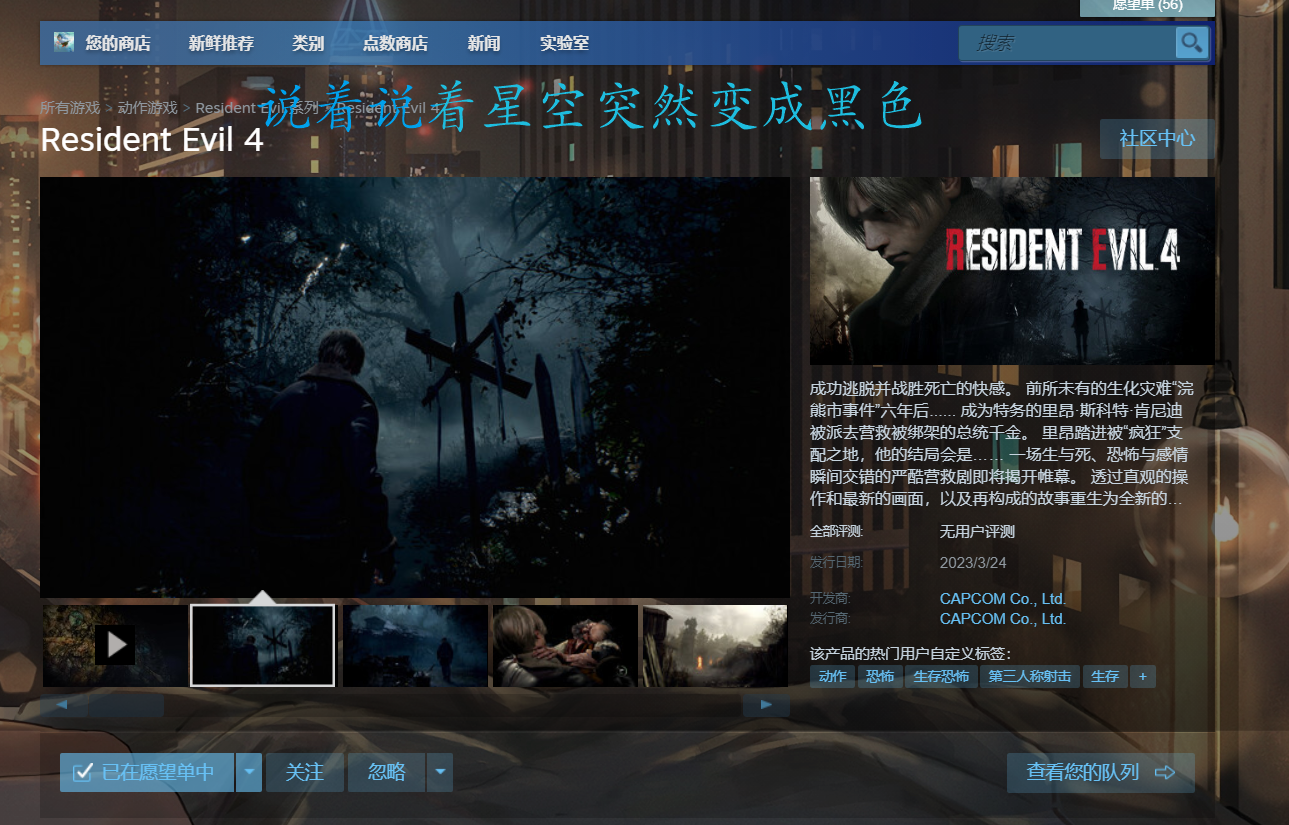Click the 忽略 ignore button

(386, 772)
